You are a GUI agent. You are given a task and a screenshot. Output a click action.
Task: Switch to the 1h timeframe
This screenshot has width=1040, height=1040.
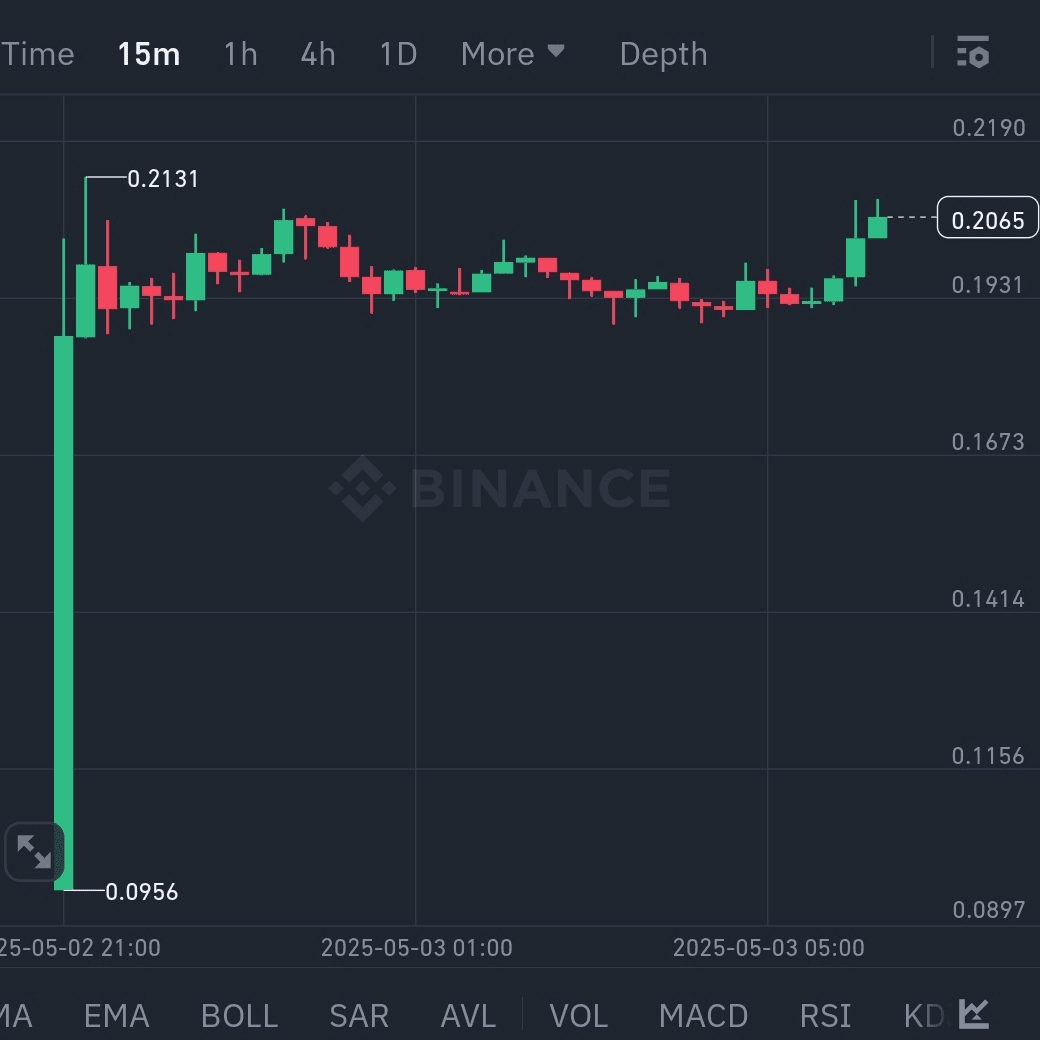pyautogui.click(x=240, y=54)
